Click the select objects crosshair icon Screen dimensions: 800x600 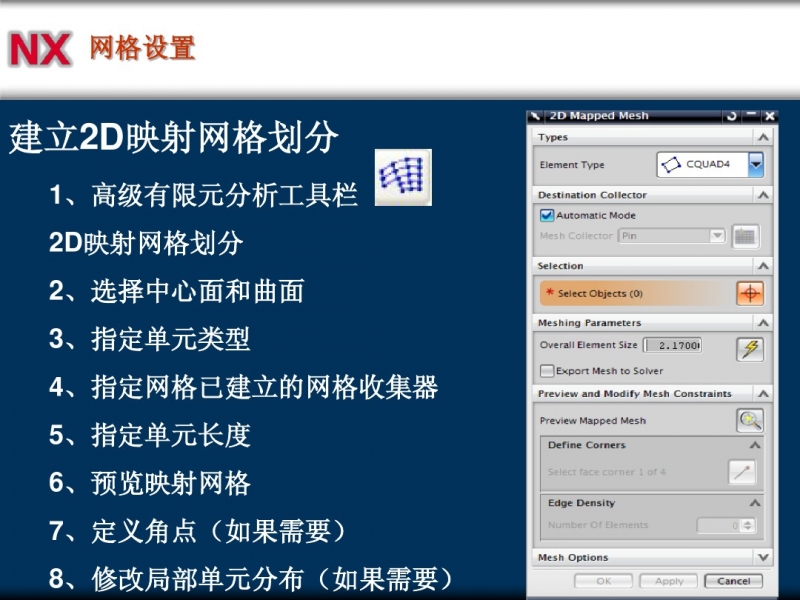pyautogui.click(x=749, y=293)
